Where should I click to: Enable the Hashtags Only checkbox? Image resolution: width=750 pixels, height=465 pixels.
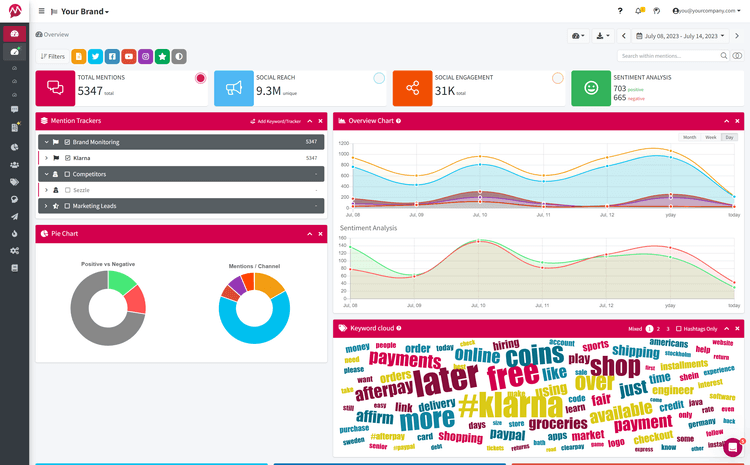tap(679, 329)
